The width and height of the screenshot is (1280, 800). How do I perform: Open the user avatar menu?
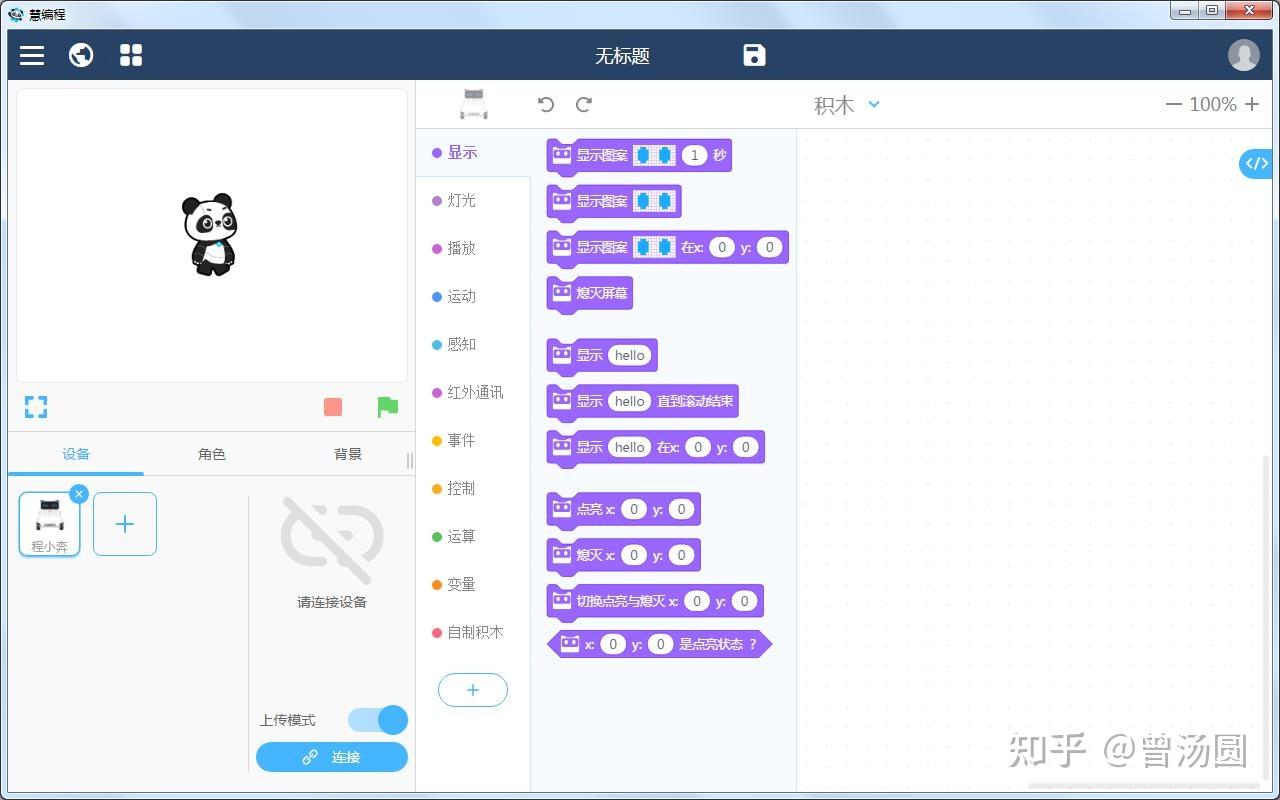click(1244, 55)
